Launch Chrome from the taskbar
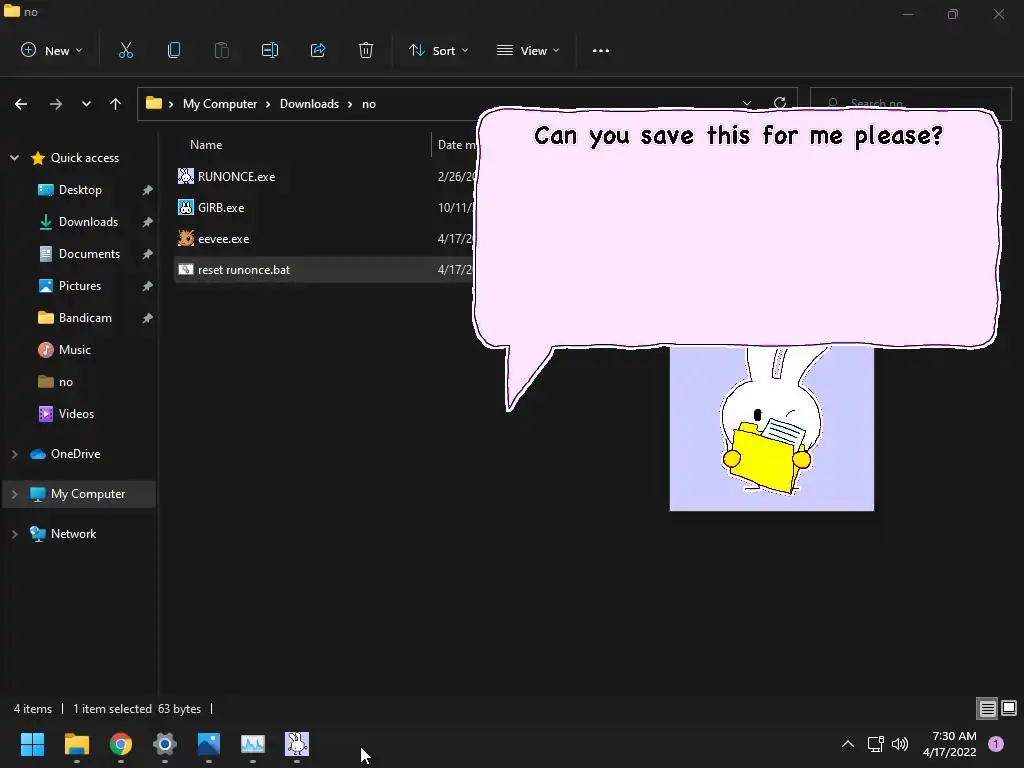The image size is (1024, 768). point(121,744)
